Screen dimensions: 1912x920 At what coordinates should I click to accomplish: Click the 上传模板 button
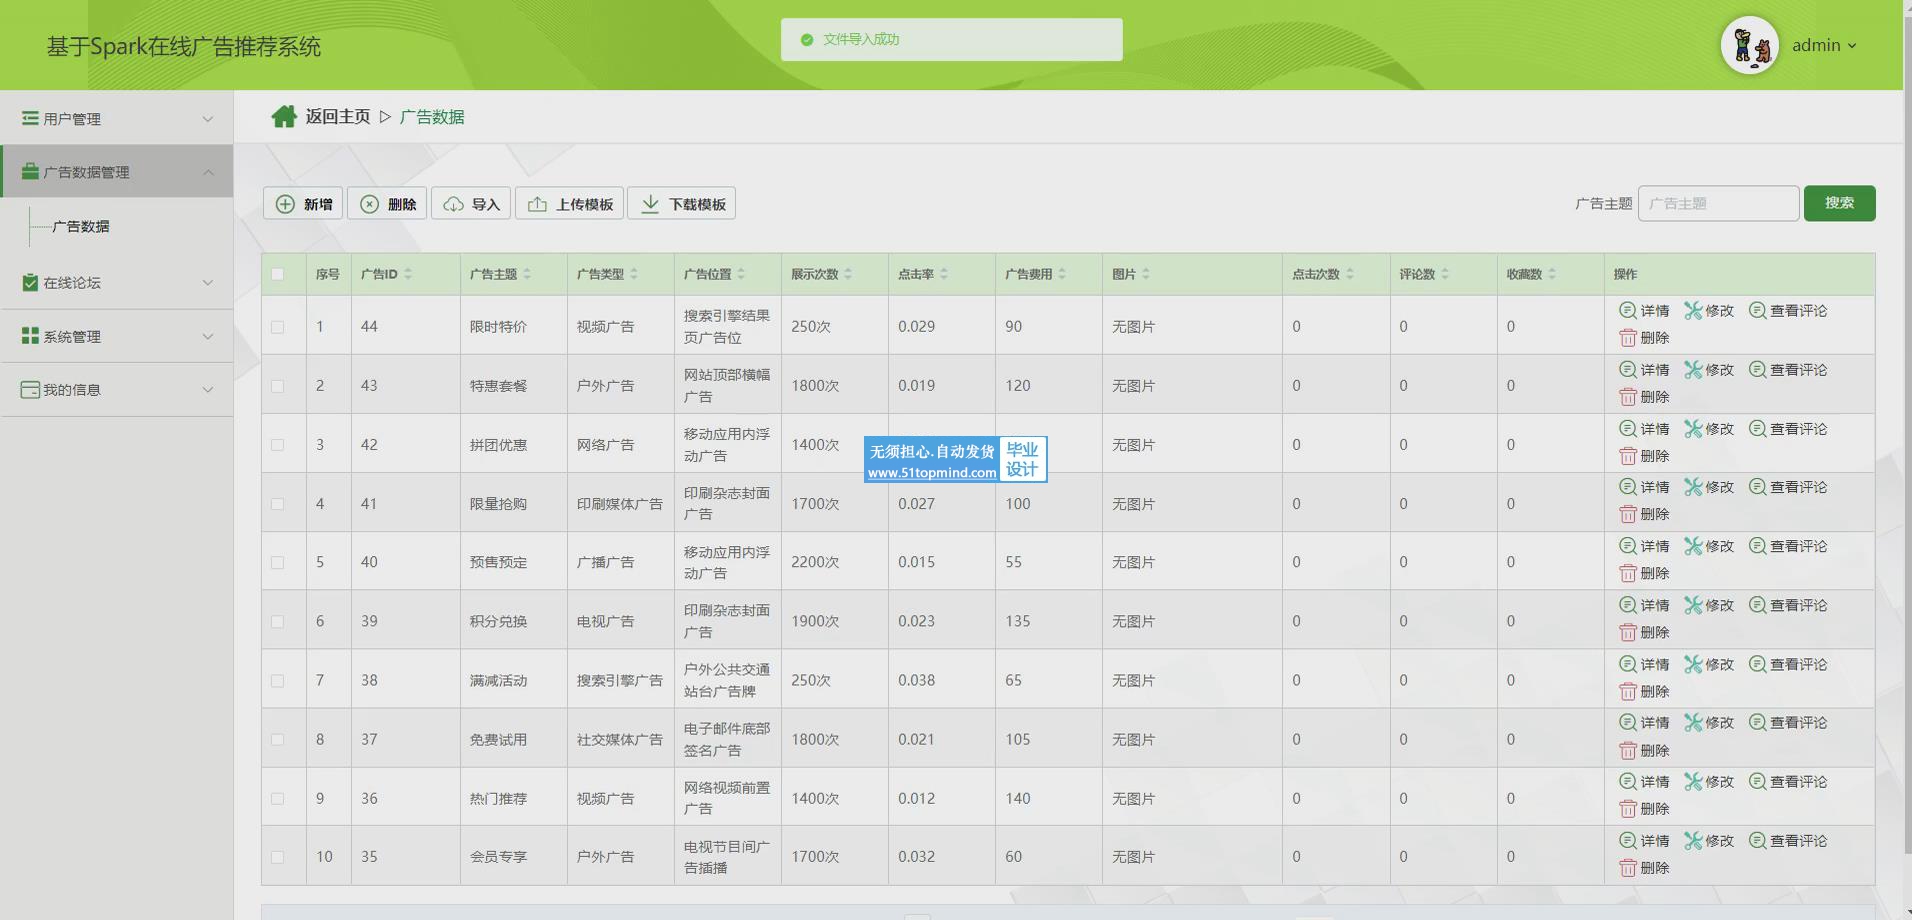tap(569, 203)
